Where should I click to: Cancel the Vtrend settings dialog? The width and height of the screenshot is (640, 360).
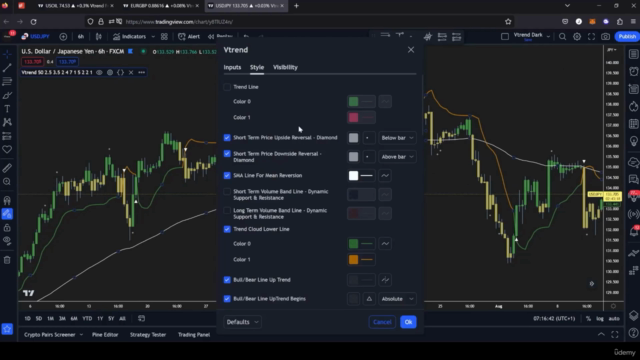382,322
